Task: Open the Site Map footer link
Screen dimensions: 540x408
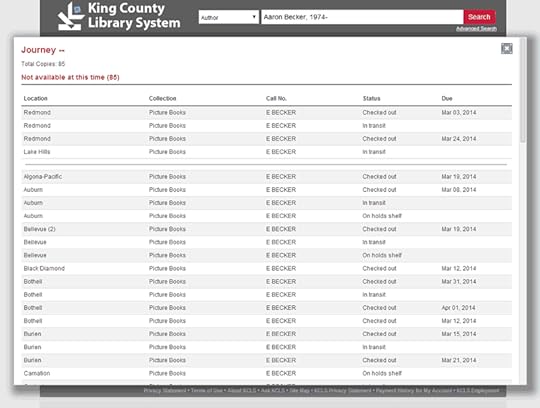Action: click(x=299, y=390)
